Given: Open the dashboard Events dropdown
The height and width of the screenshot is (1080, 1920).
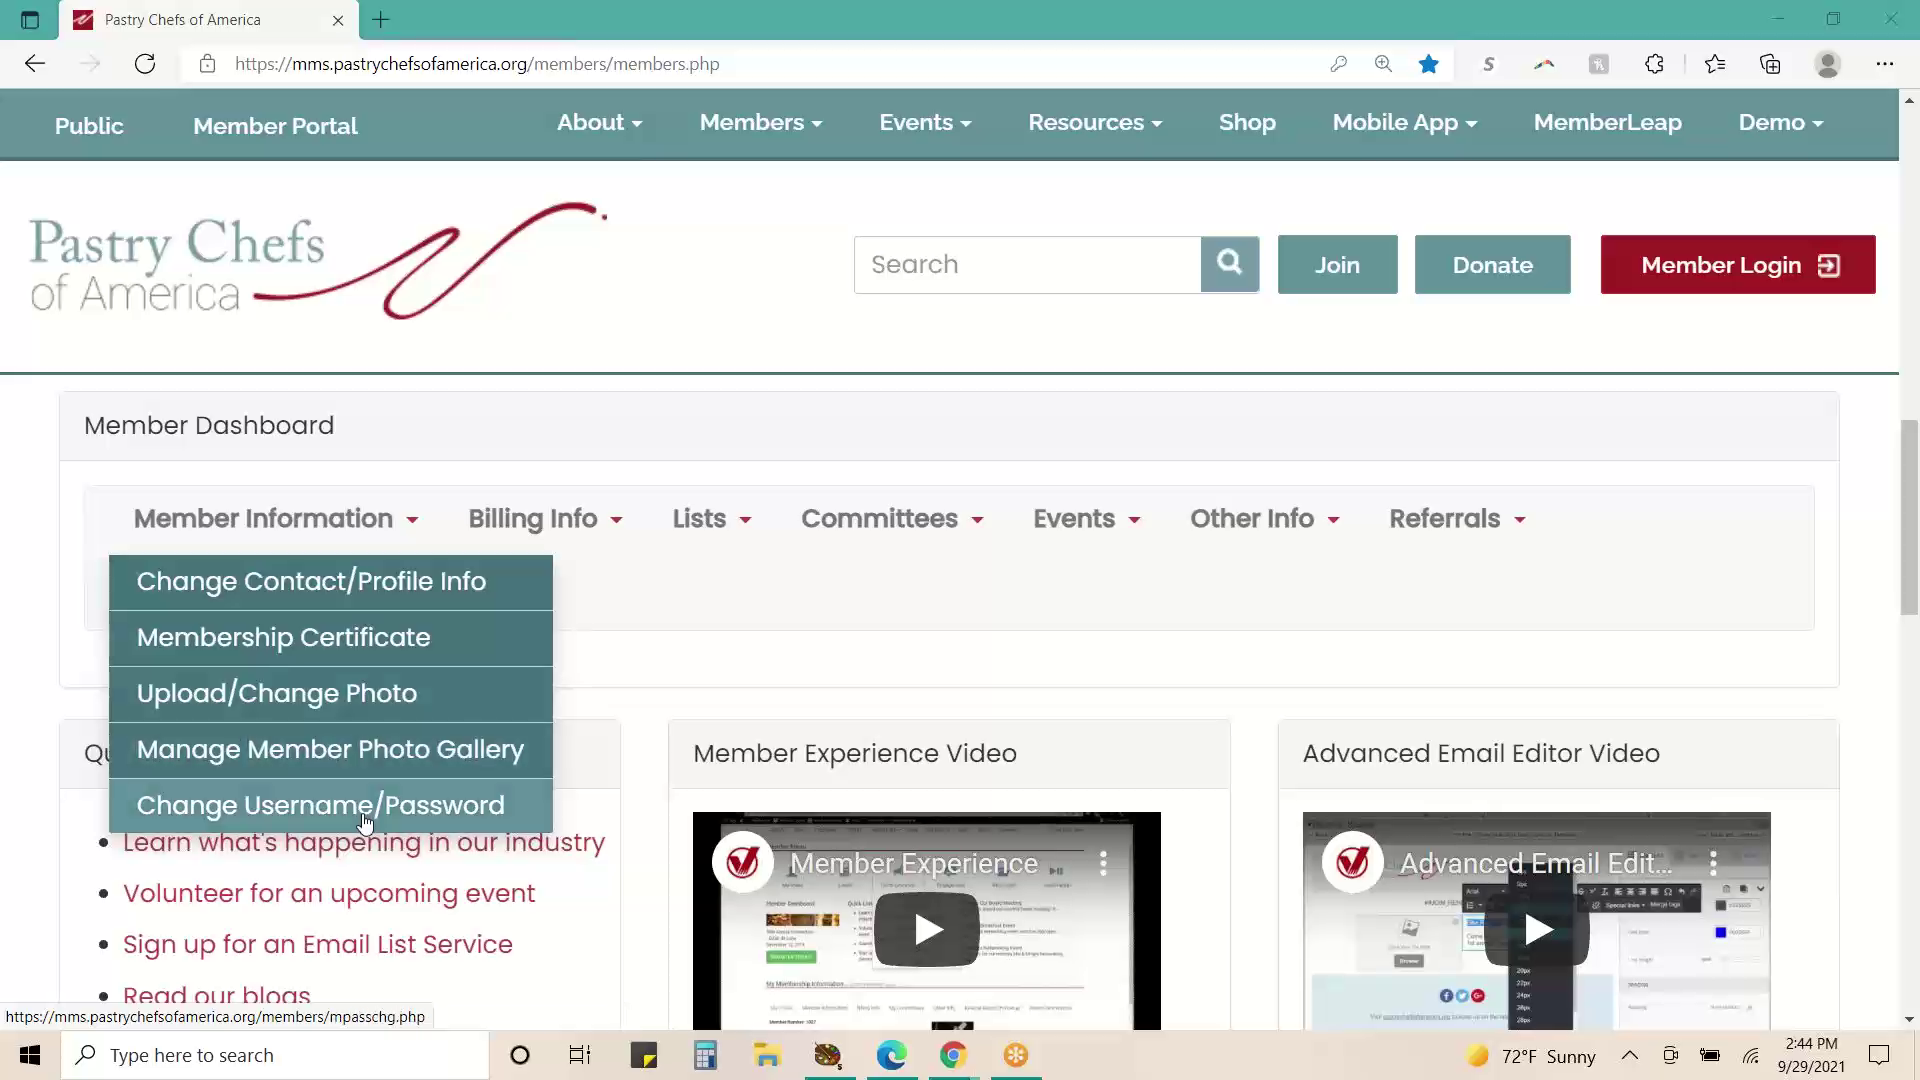Looking at the screenshot, I should pyautogui.click(x=1086, y=519).
